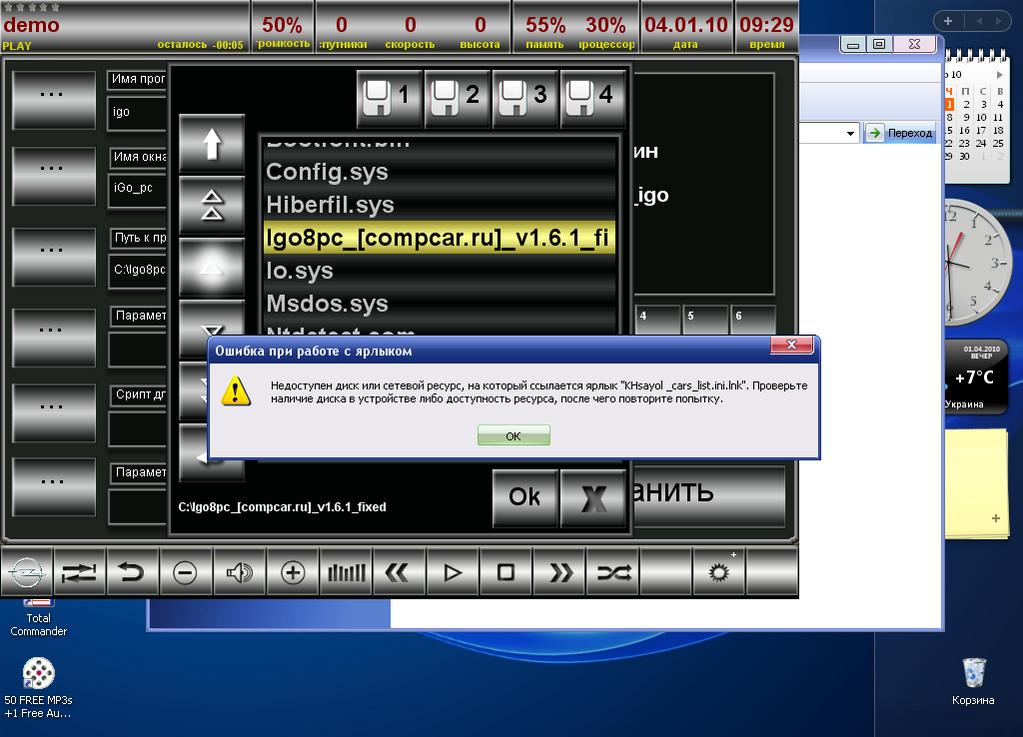Select Config.sys in the file list
1023x737 pixels.
(327, 172)
